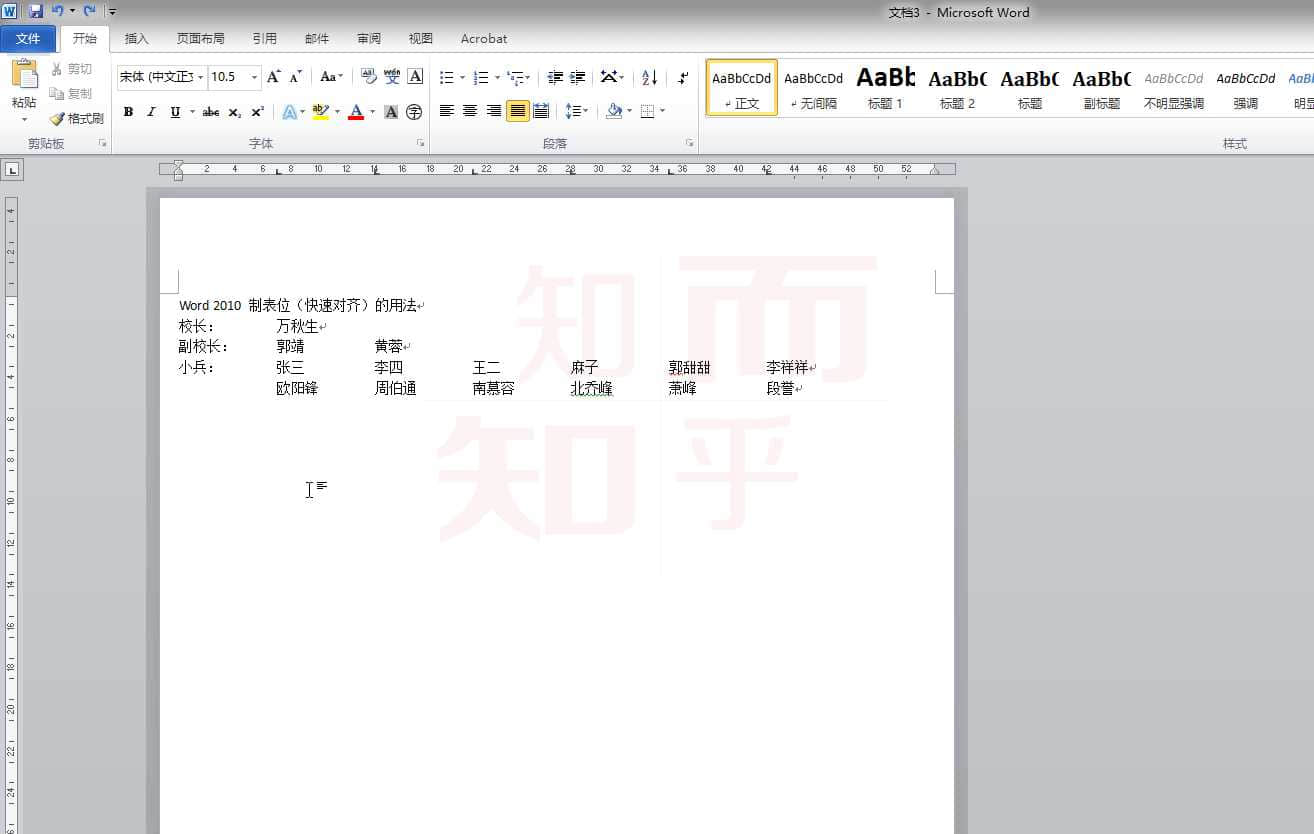Click the Phonetic Guide (wén) icon
The height and width of the screenshot is (834, 1314).
tap(392, 77)
